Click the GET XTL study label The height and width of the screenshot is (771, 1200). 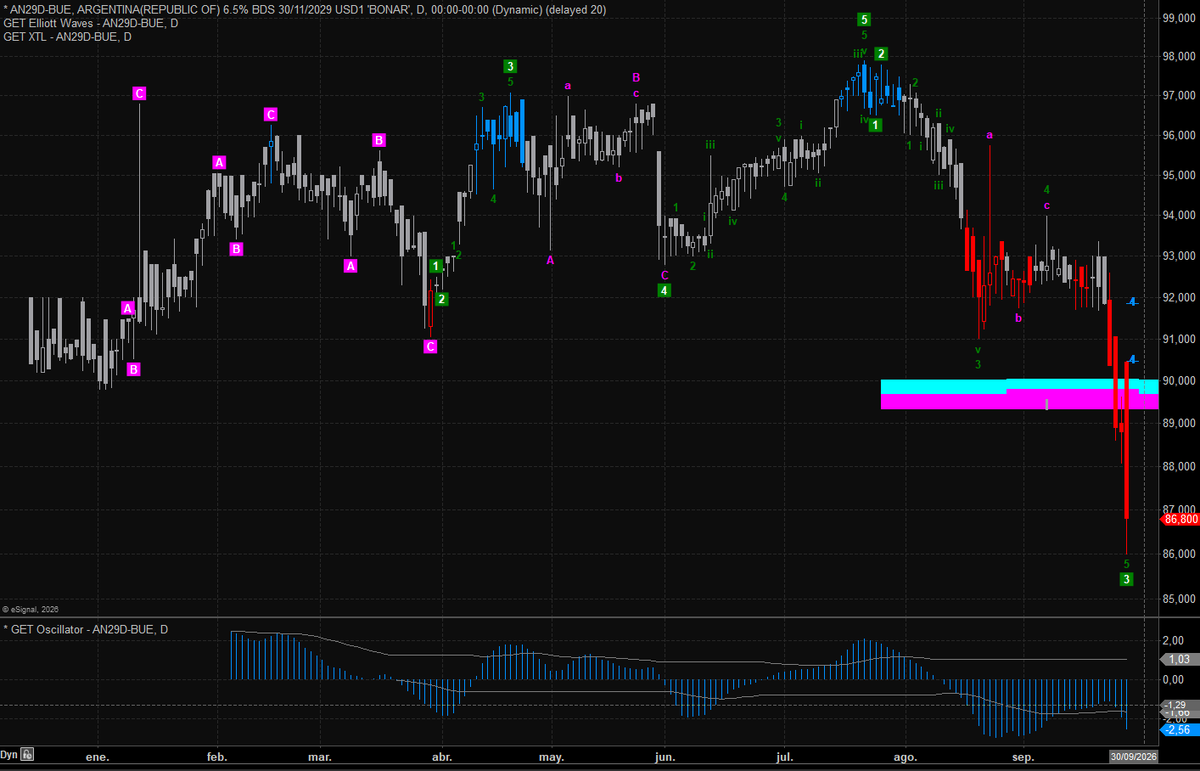point(67,36)
